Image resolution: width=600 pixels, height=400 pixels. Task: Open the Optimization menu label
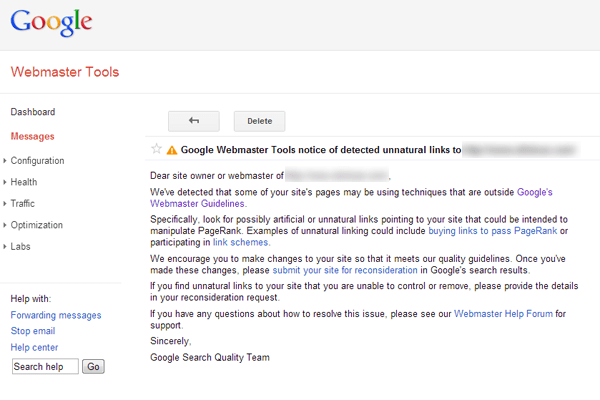tap(37, 225)
